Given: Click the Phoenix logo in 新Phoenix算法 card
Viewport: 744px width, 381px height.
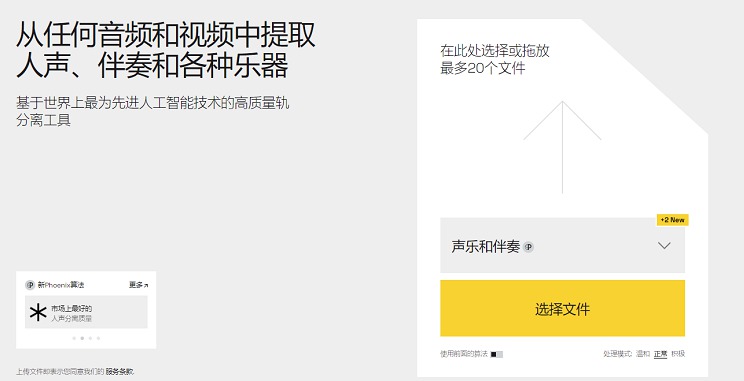Looking at the screenshot, I should [x=30, y=285].
